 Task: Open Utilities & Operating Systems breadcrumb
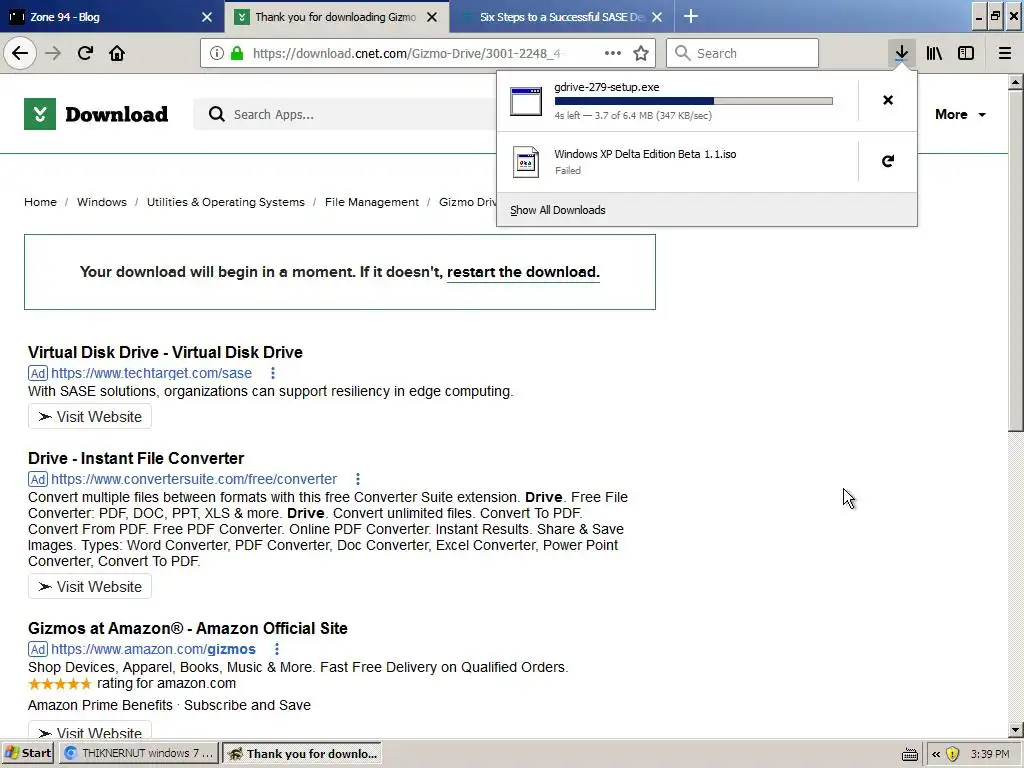tap(225, 202)
